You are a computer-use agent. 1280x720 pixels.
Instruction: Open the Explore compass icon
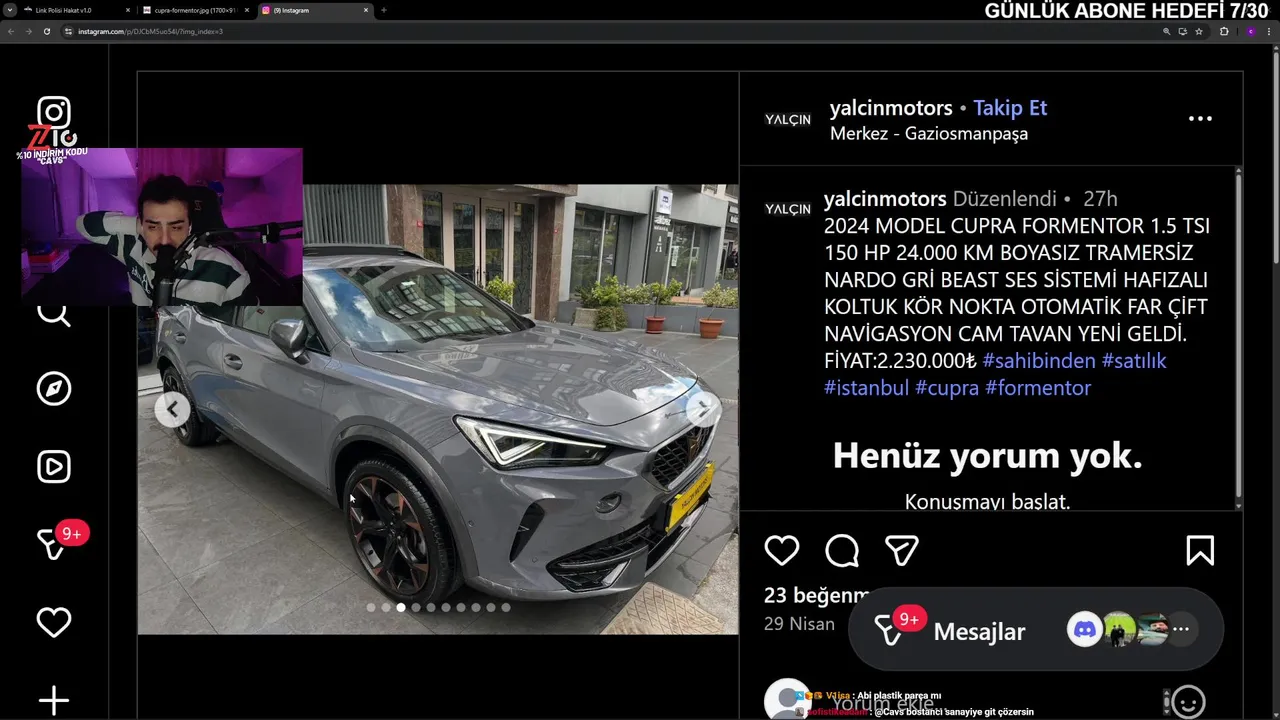pos(54,389)
